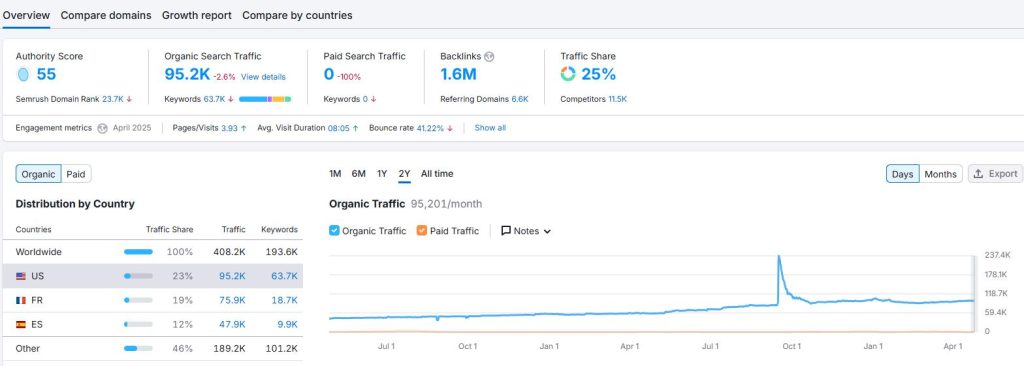
Task: Toggle Paid Traffic checkbox
Action: tap(422, 231)
